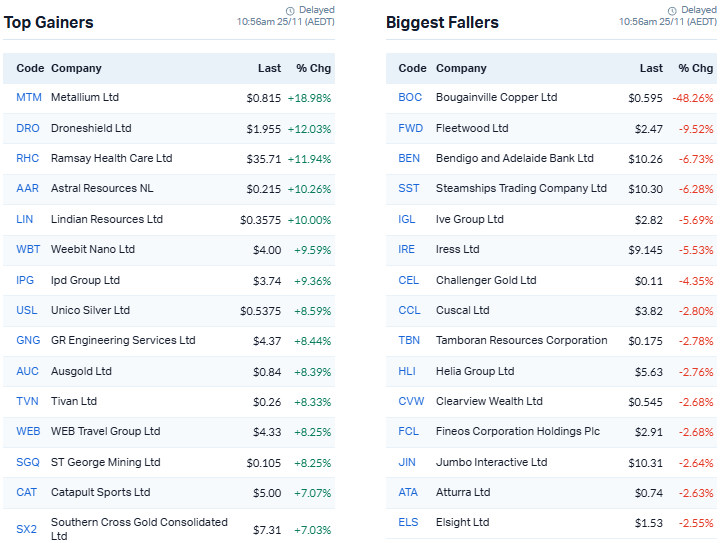This screenshot has width=725, height=543.
Task: Select Bendigo and Adelaide Bank Ltd name
Action: pos(515,158)
